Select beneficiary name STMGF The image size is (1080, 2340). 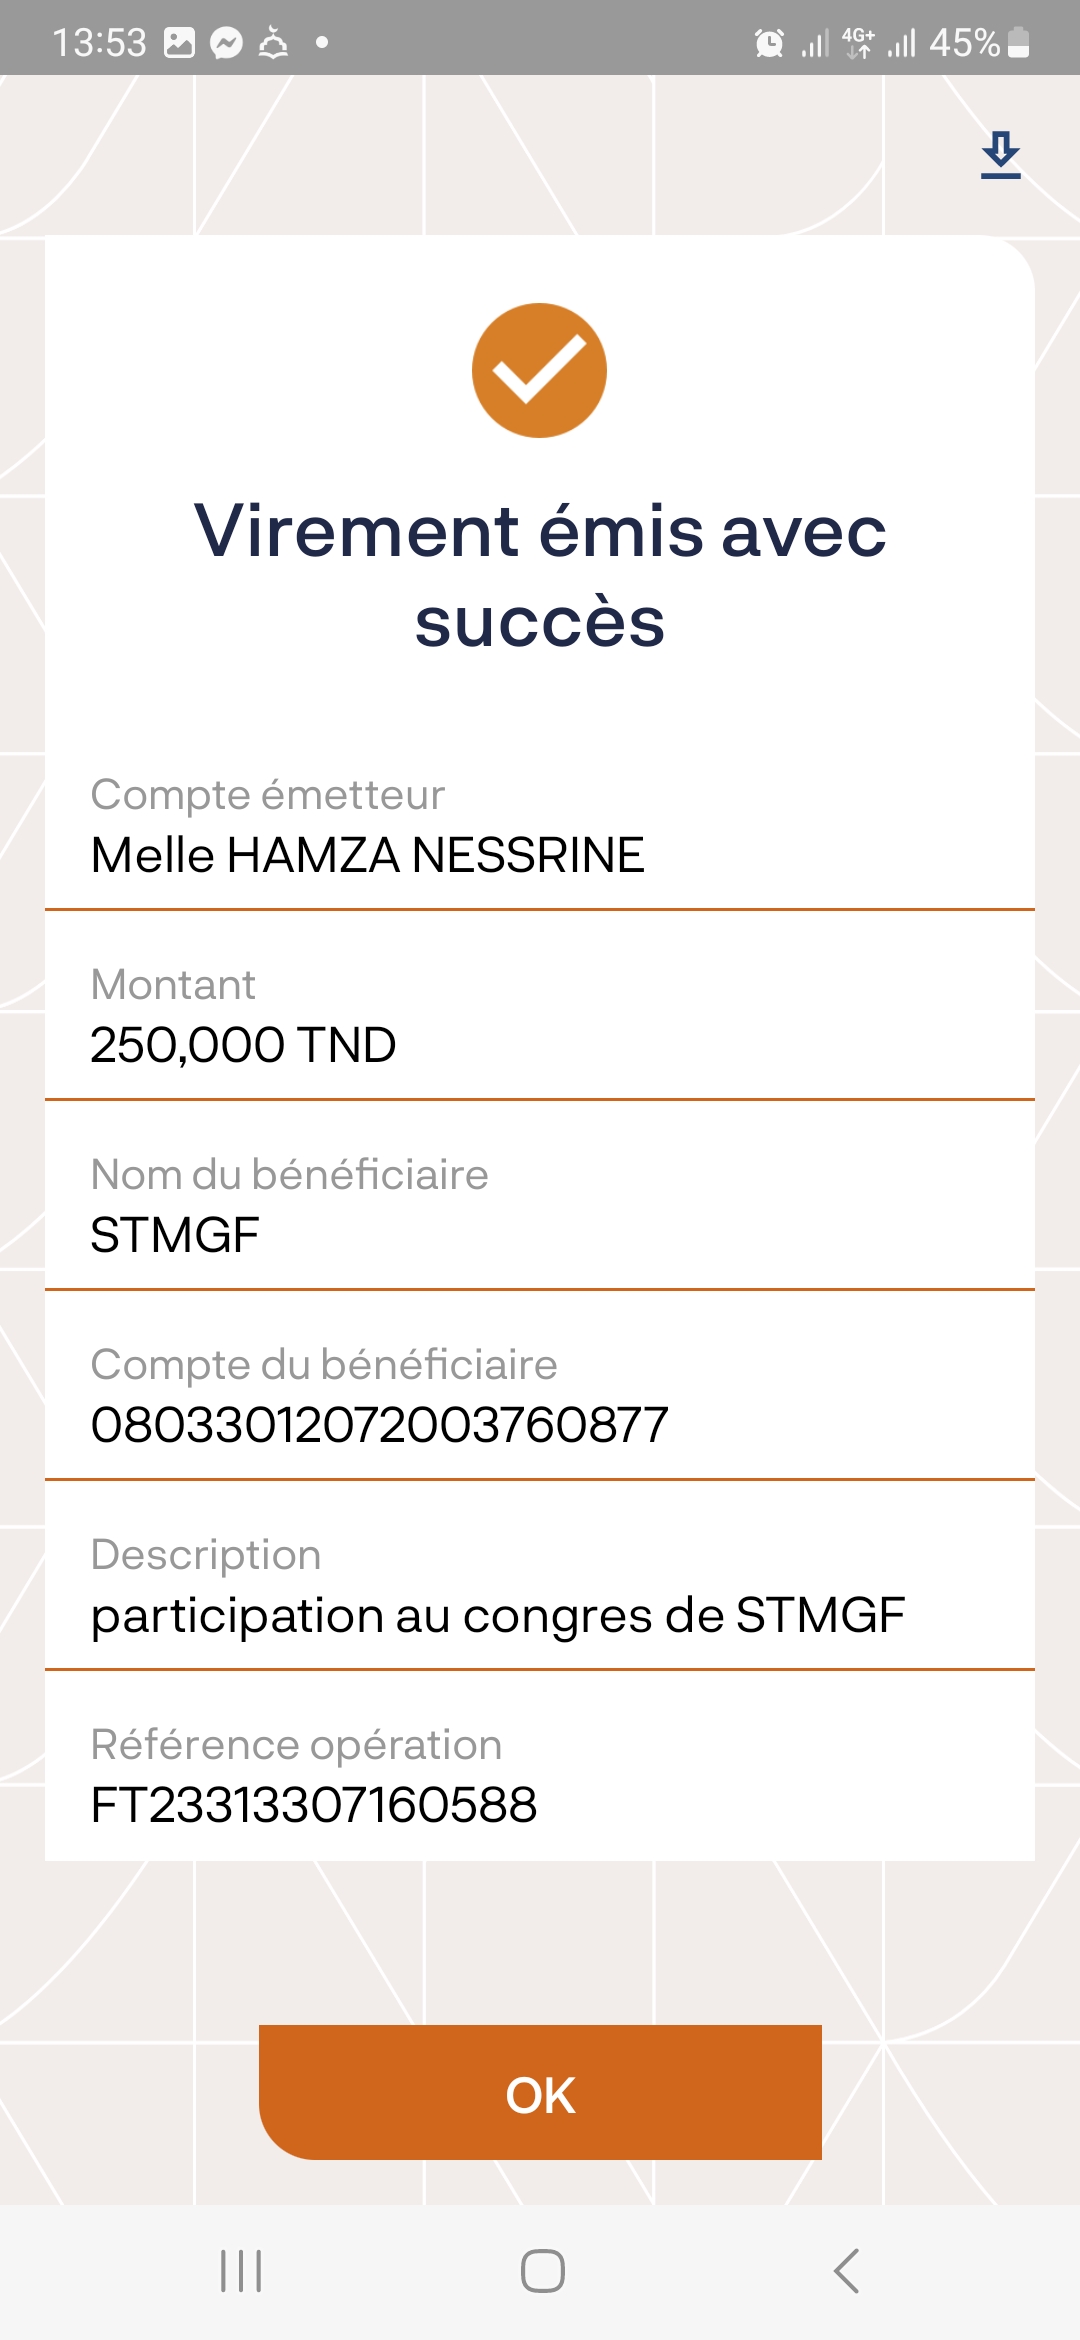175,1236
